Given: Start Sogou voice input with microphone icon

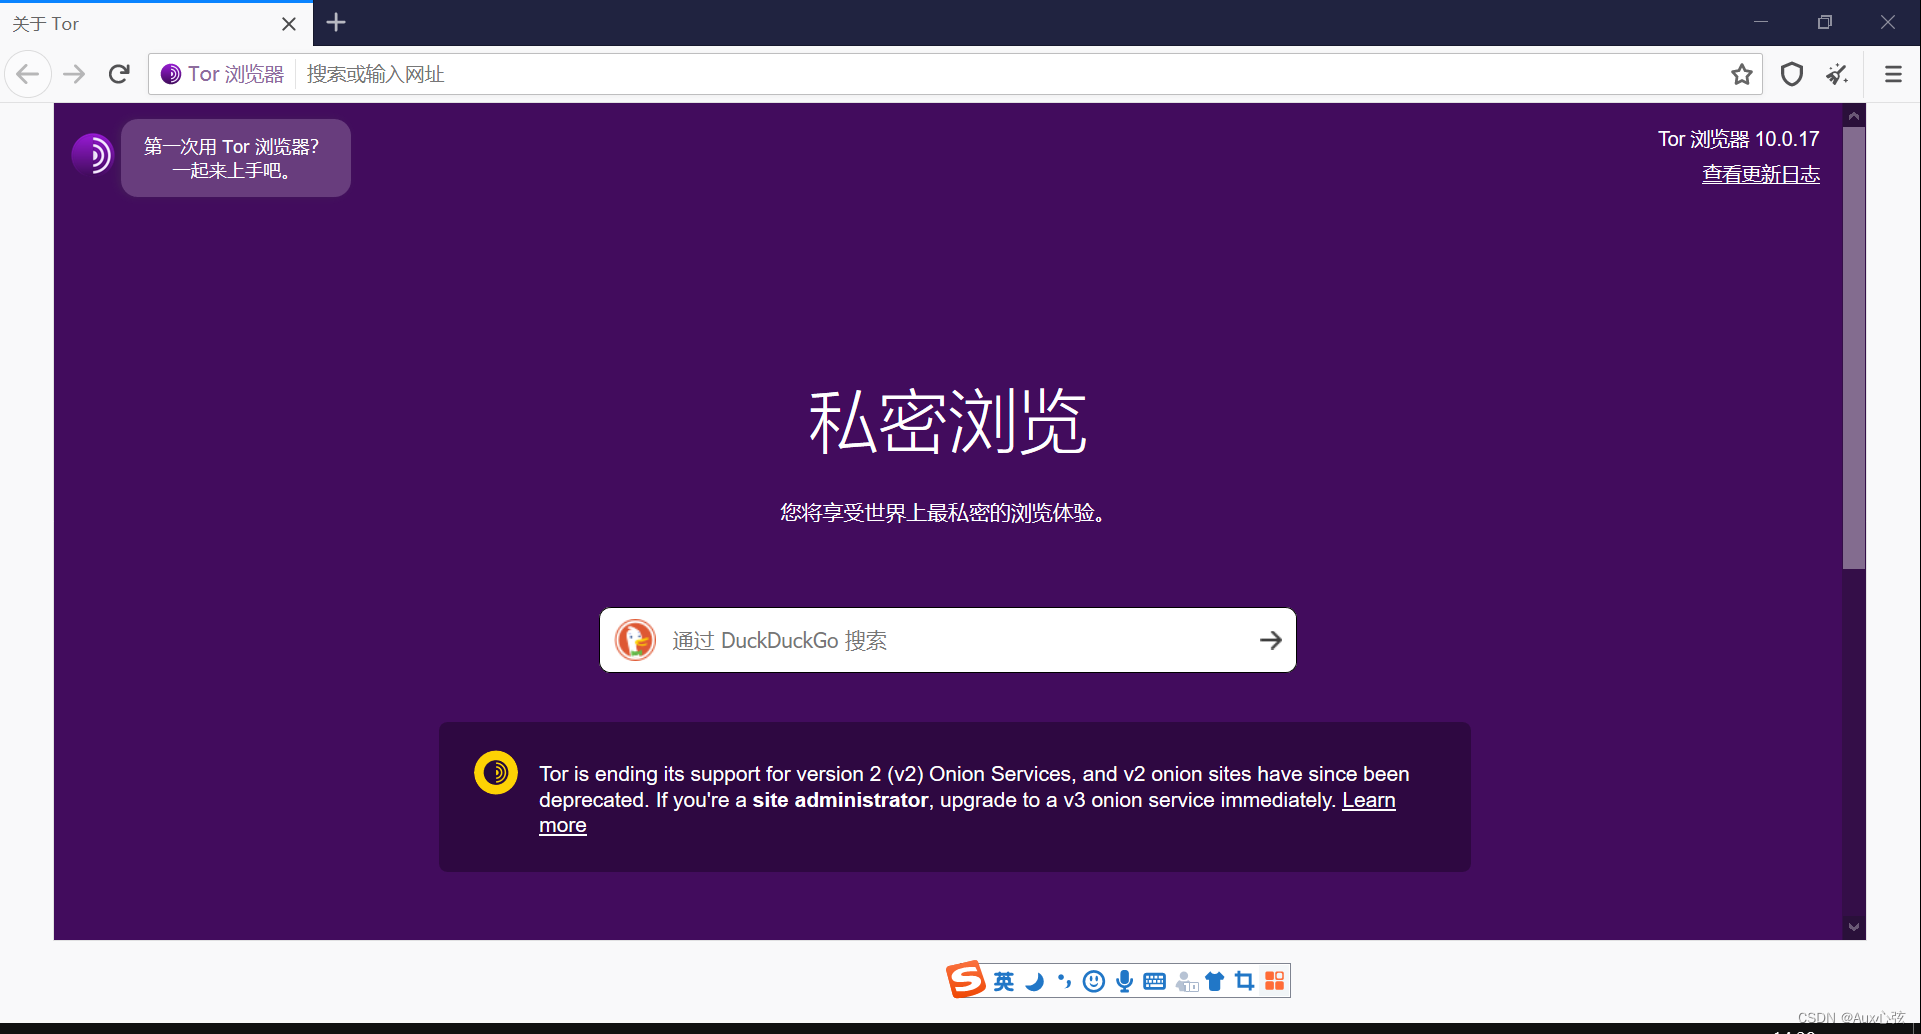Looking at the screenshot, I should coord(1123,981).
